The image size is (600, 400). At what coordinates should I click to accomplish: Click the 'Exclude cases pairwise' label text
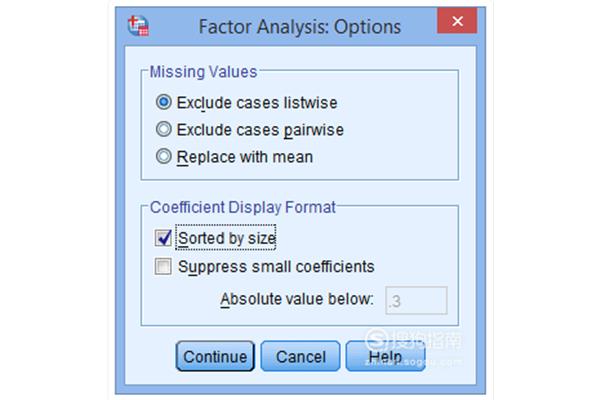pyautogui.click(x=260, y=130)
